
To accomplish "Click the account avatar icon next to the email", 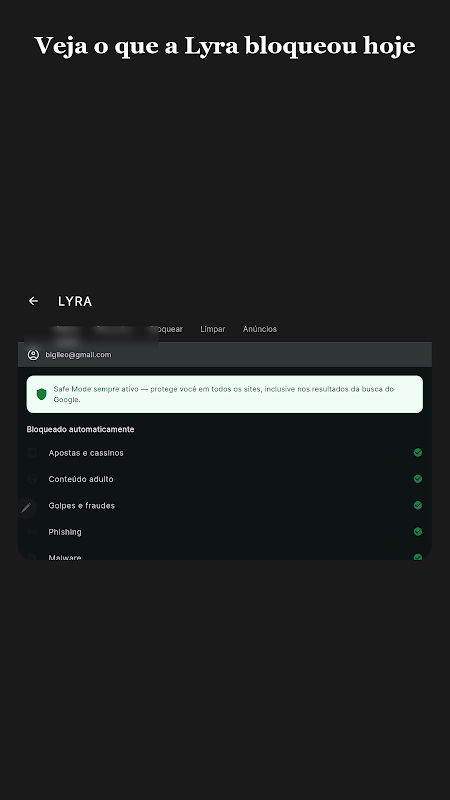I will [33, 355].
